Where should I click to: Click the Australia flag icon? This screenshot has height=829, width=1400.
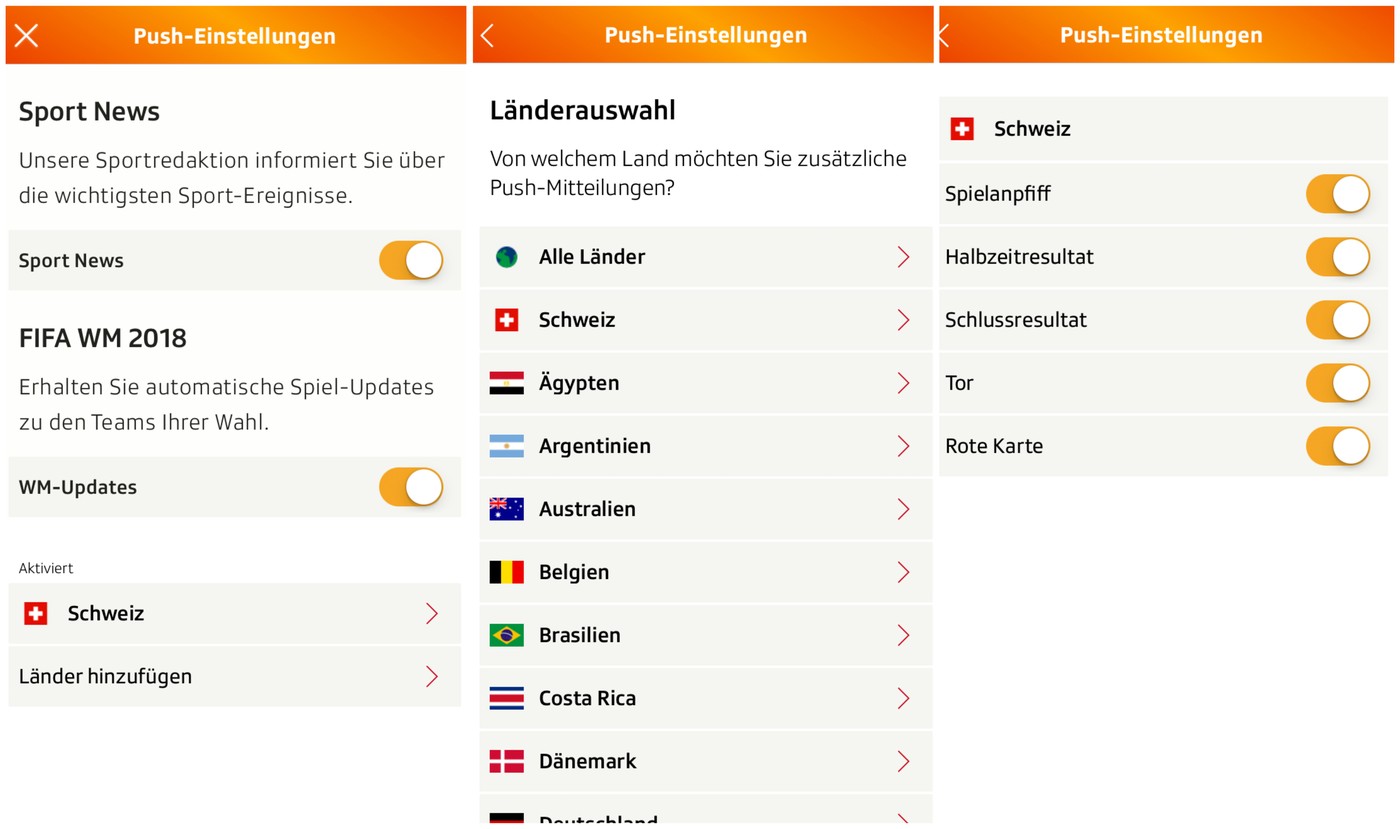[506, 508]
